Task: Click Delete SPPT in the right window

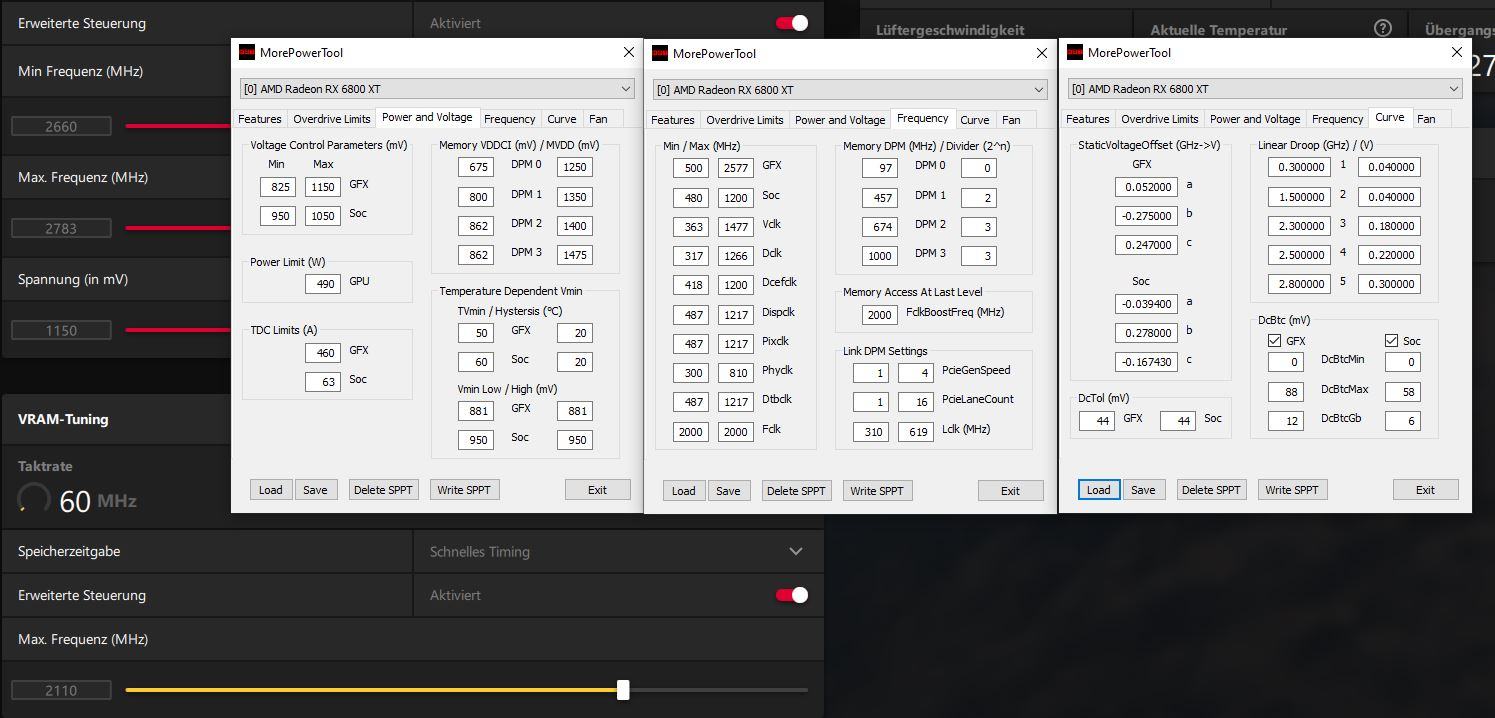Action: (1211, 490)
